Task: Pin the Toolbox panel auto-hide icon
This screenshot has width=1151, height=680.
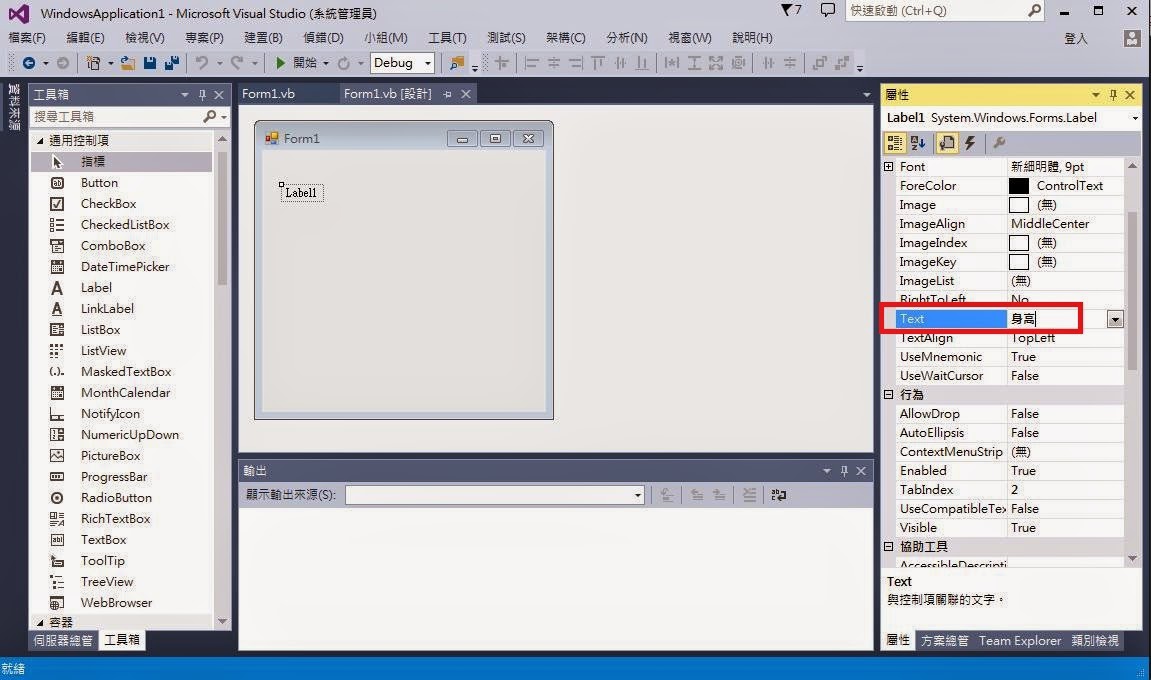Action: (x=203, y=95)
